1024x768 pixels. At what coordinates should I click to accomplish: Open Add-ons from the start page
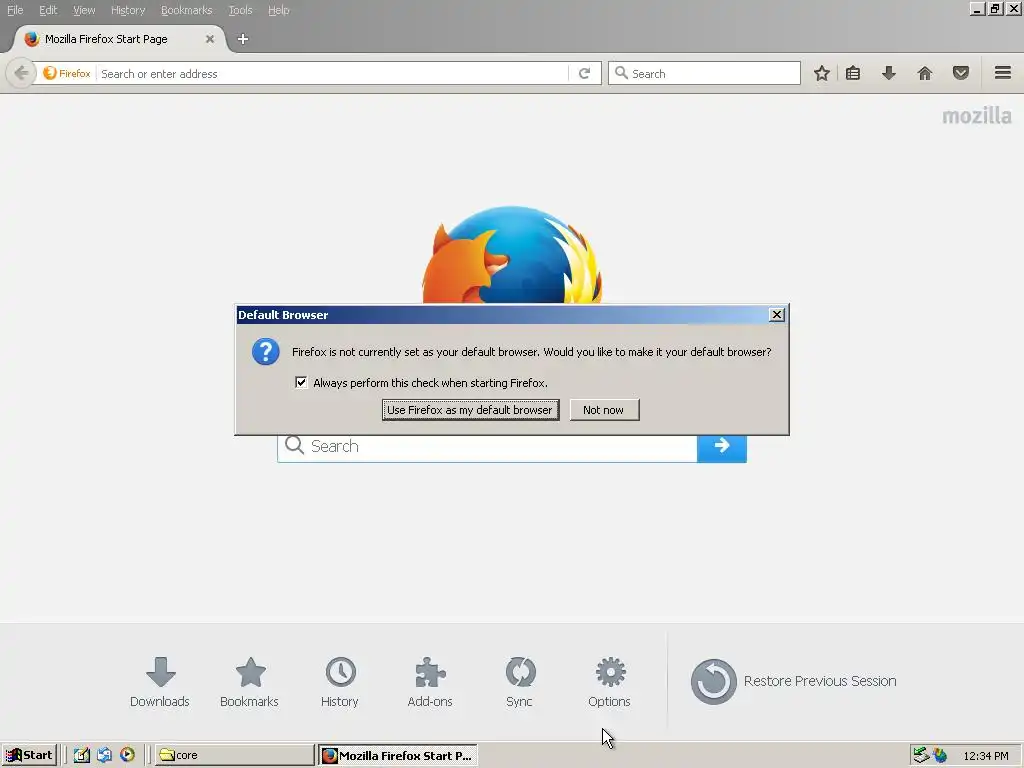tap(430, 682)
